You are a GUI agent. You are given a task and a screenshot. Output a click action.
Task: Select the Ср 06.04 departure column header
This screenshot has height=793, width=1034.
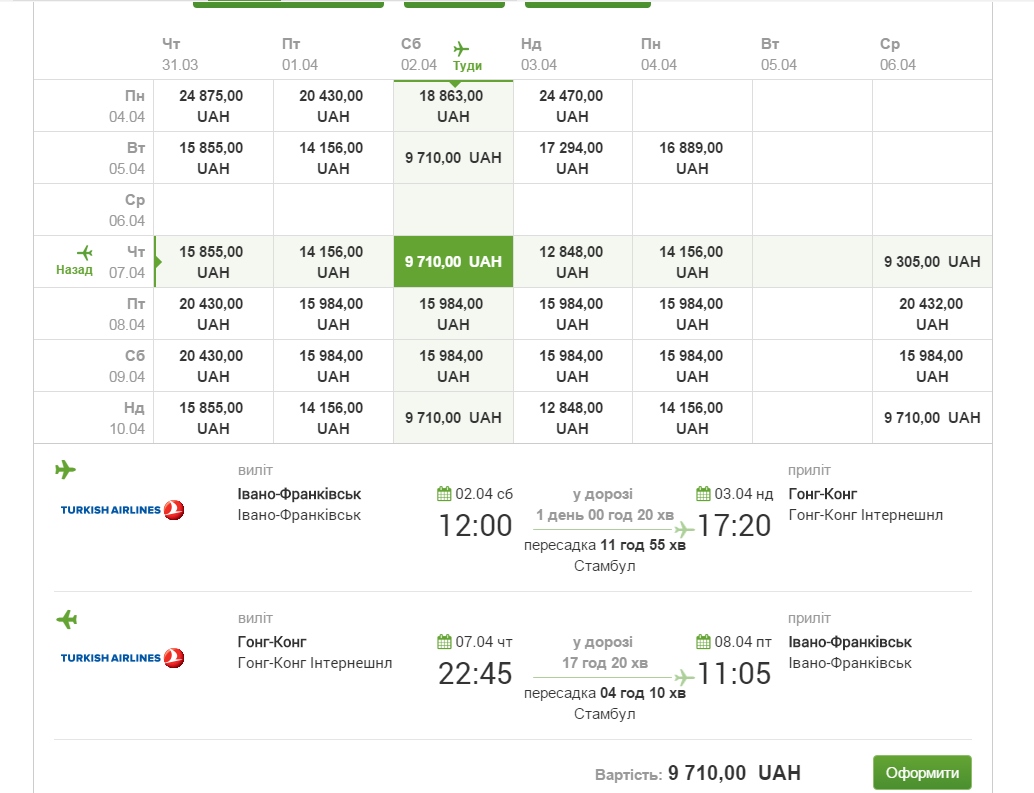point(897,54)
